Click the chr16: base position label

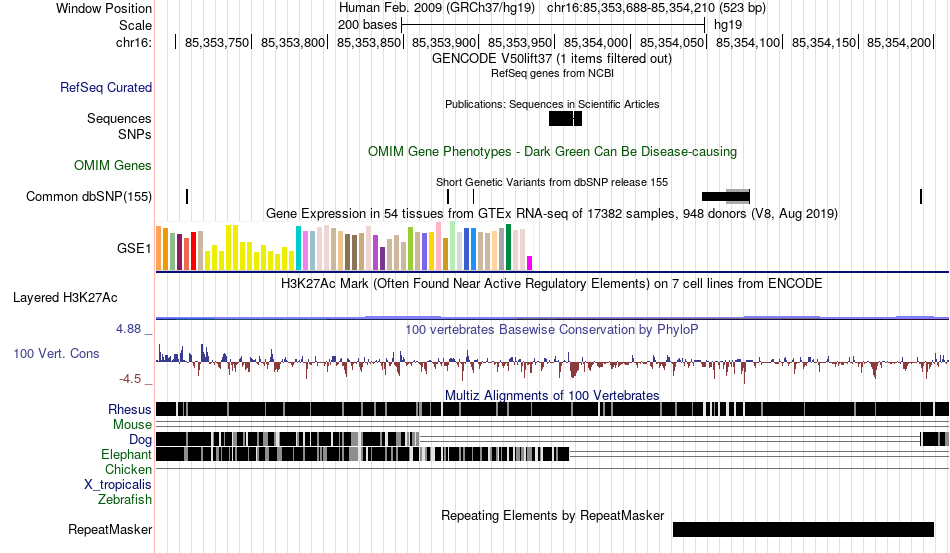[134, 42]
